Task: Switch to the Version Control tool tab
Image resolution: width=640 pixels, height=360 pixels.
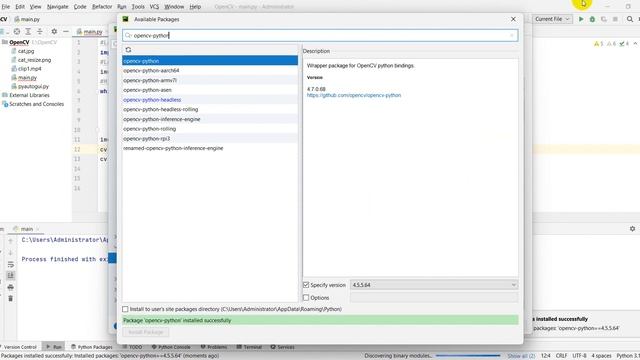Action: pyautogui.click(x=19, y=347)
